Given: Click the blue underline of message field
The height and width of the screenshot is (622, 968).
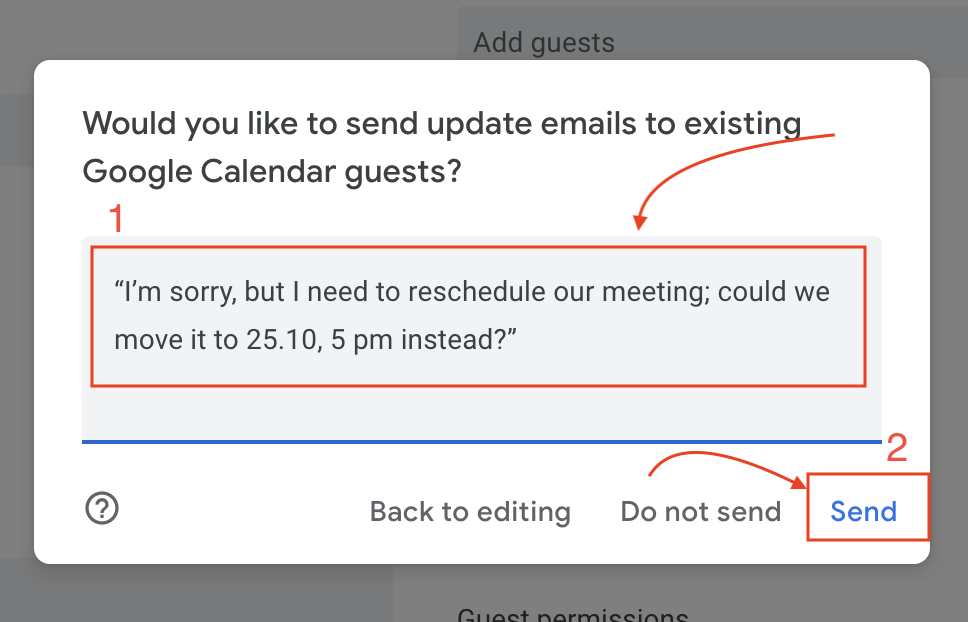Looking at the screenshot, I should (482, 442).
